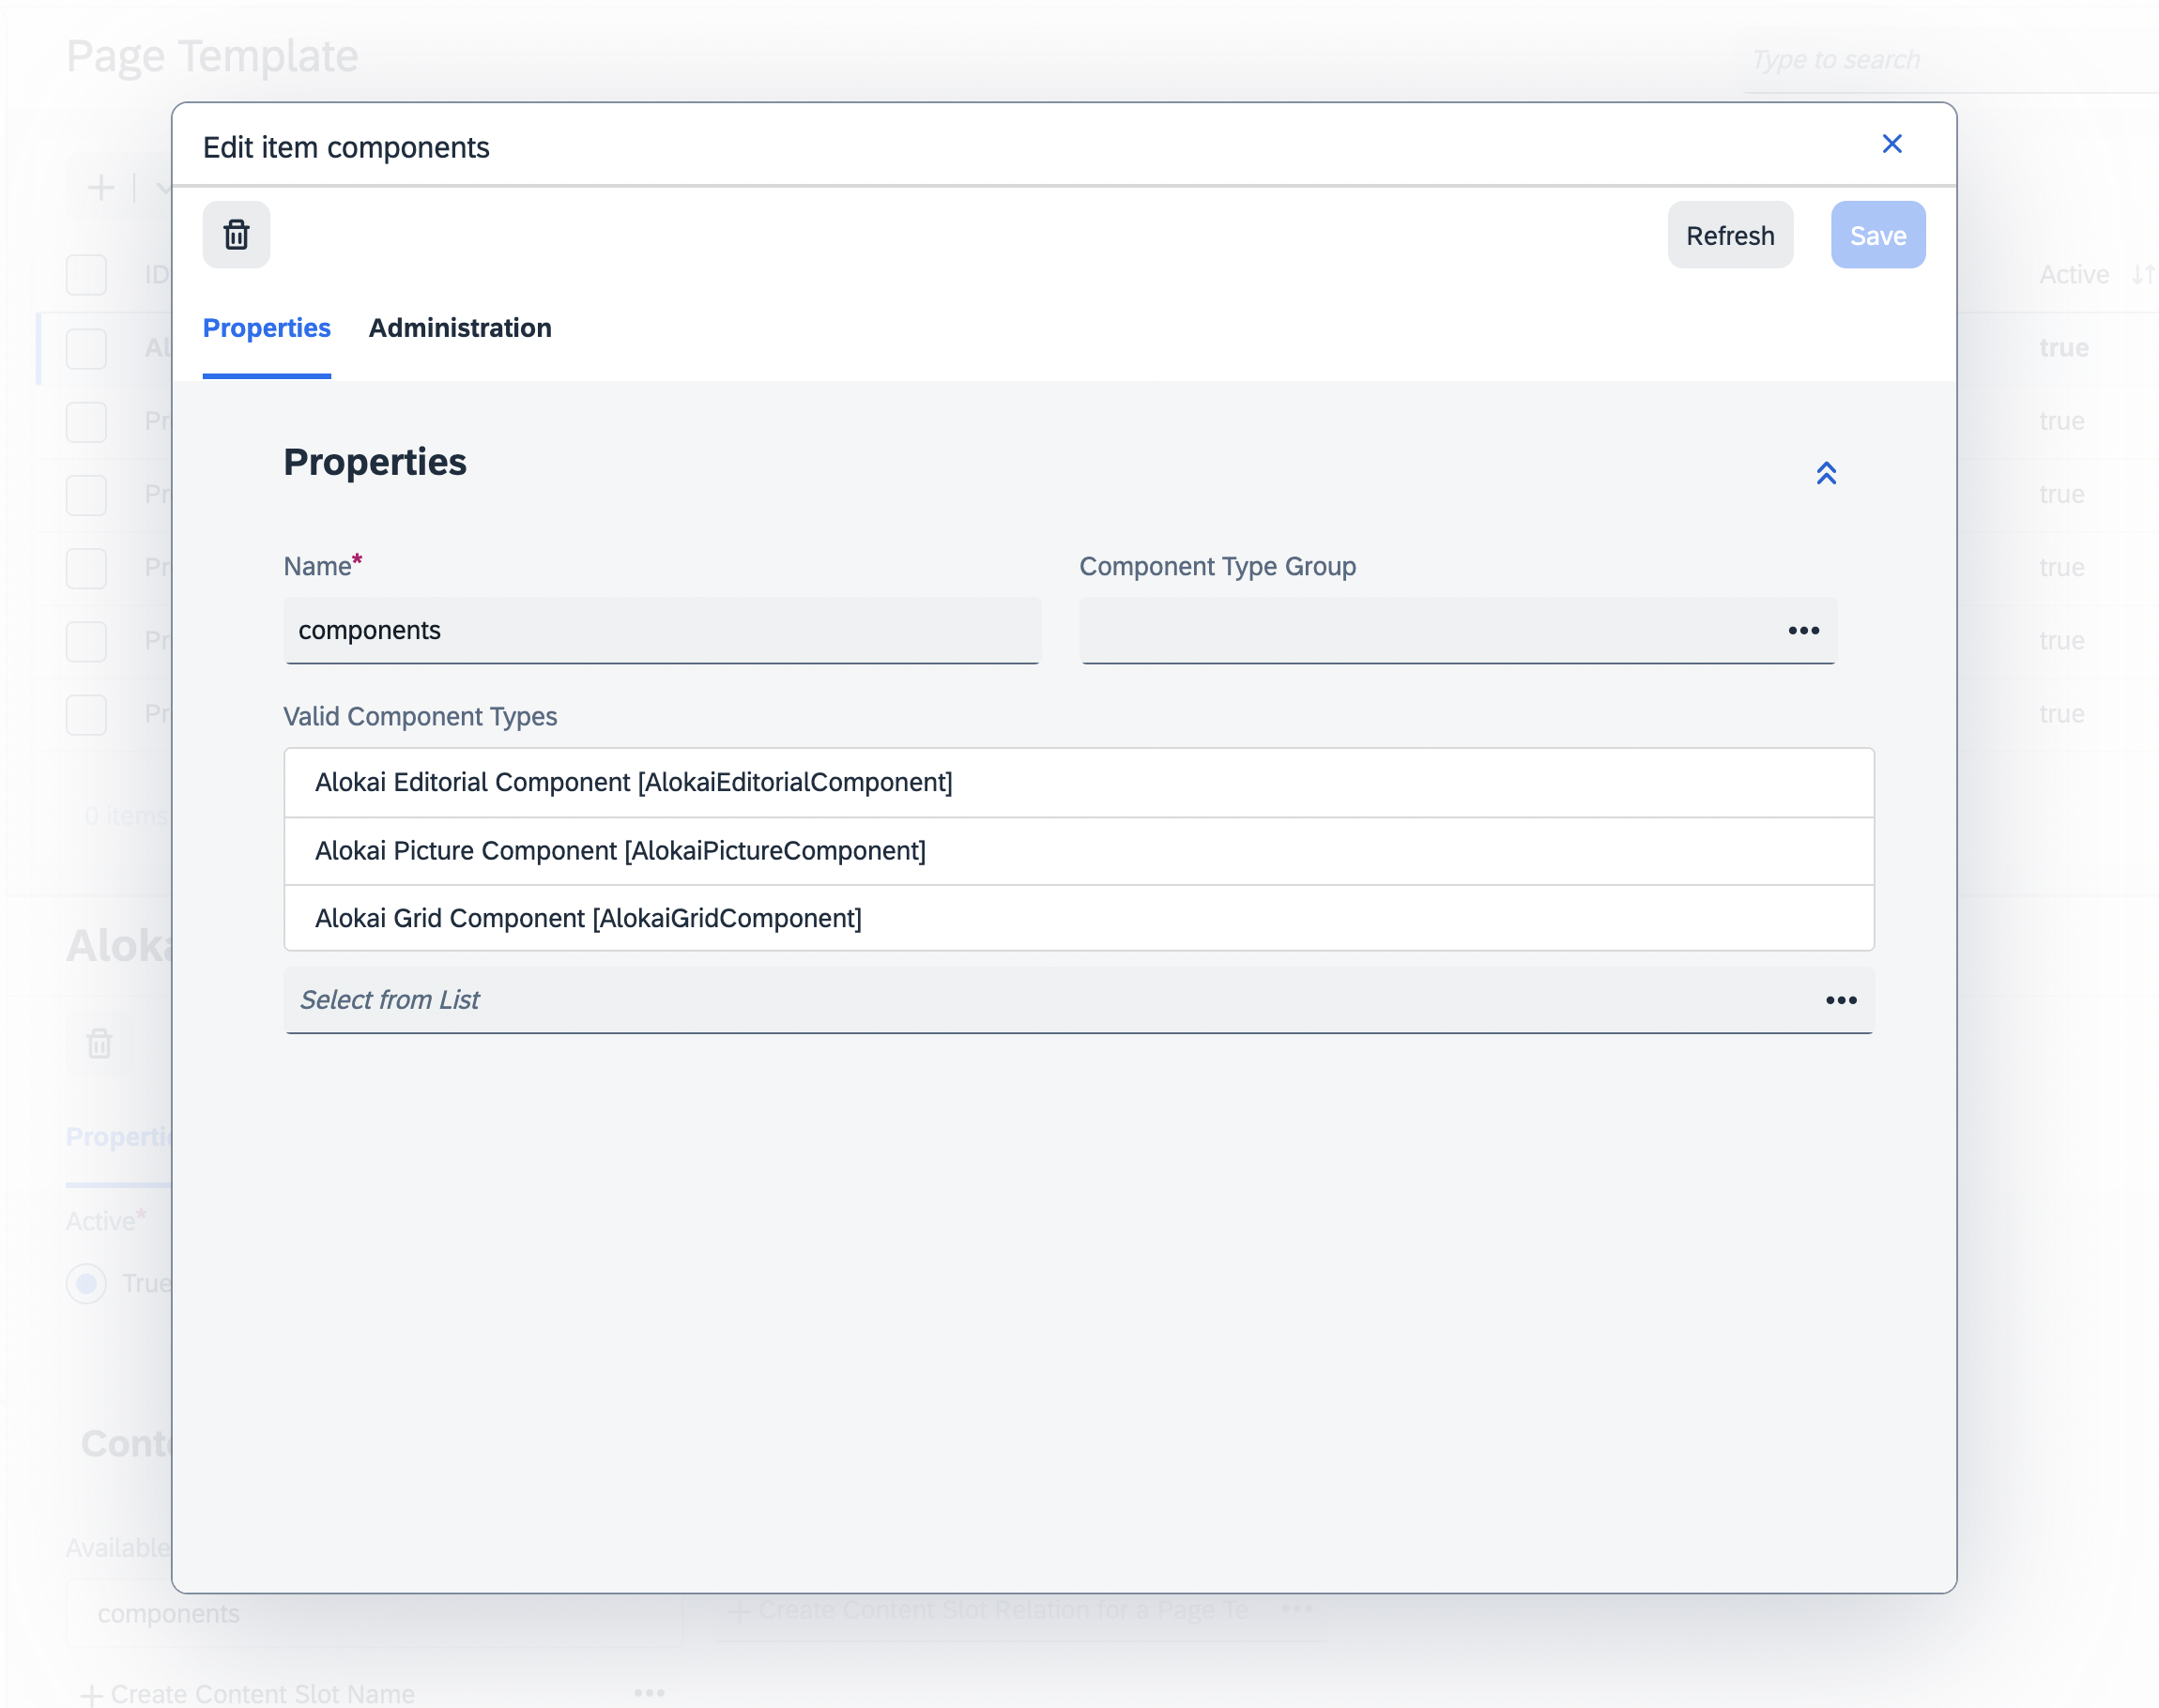Toggle the checkbox of the highlighted first row
2159x1708 pixels.
pyautogui.click(x=86, y=348)
